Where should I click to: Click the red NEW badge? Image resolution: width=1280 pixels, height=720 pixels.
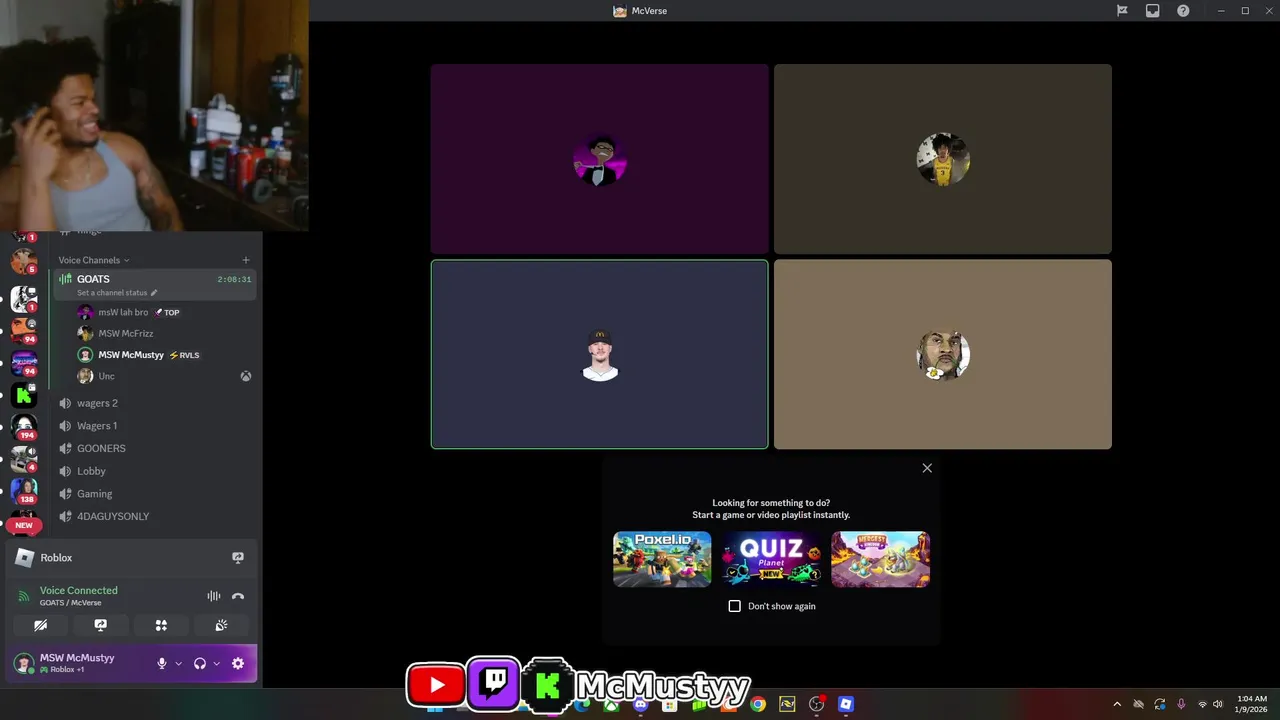(24, 525)
